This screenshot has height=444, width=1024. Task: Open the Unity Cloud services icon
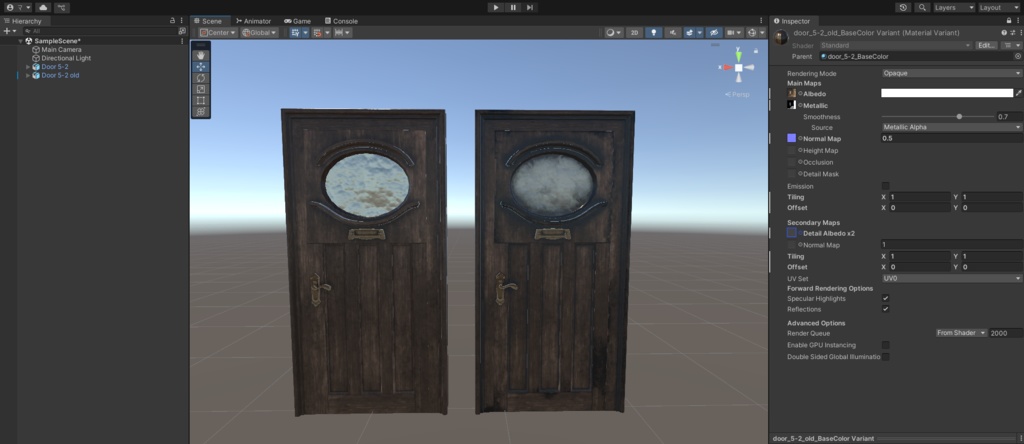tap(42, 7)
